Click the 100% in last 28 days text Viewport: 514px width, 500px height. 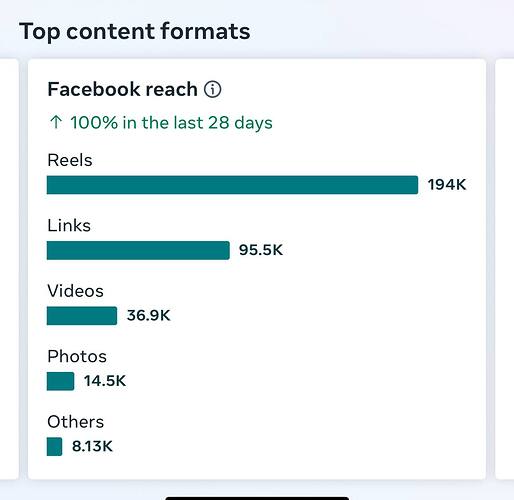[x=171, y=123]
